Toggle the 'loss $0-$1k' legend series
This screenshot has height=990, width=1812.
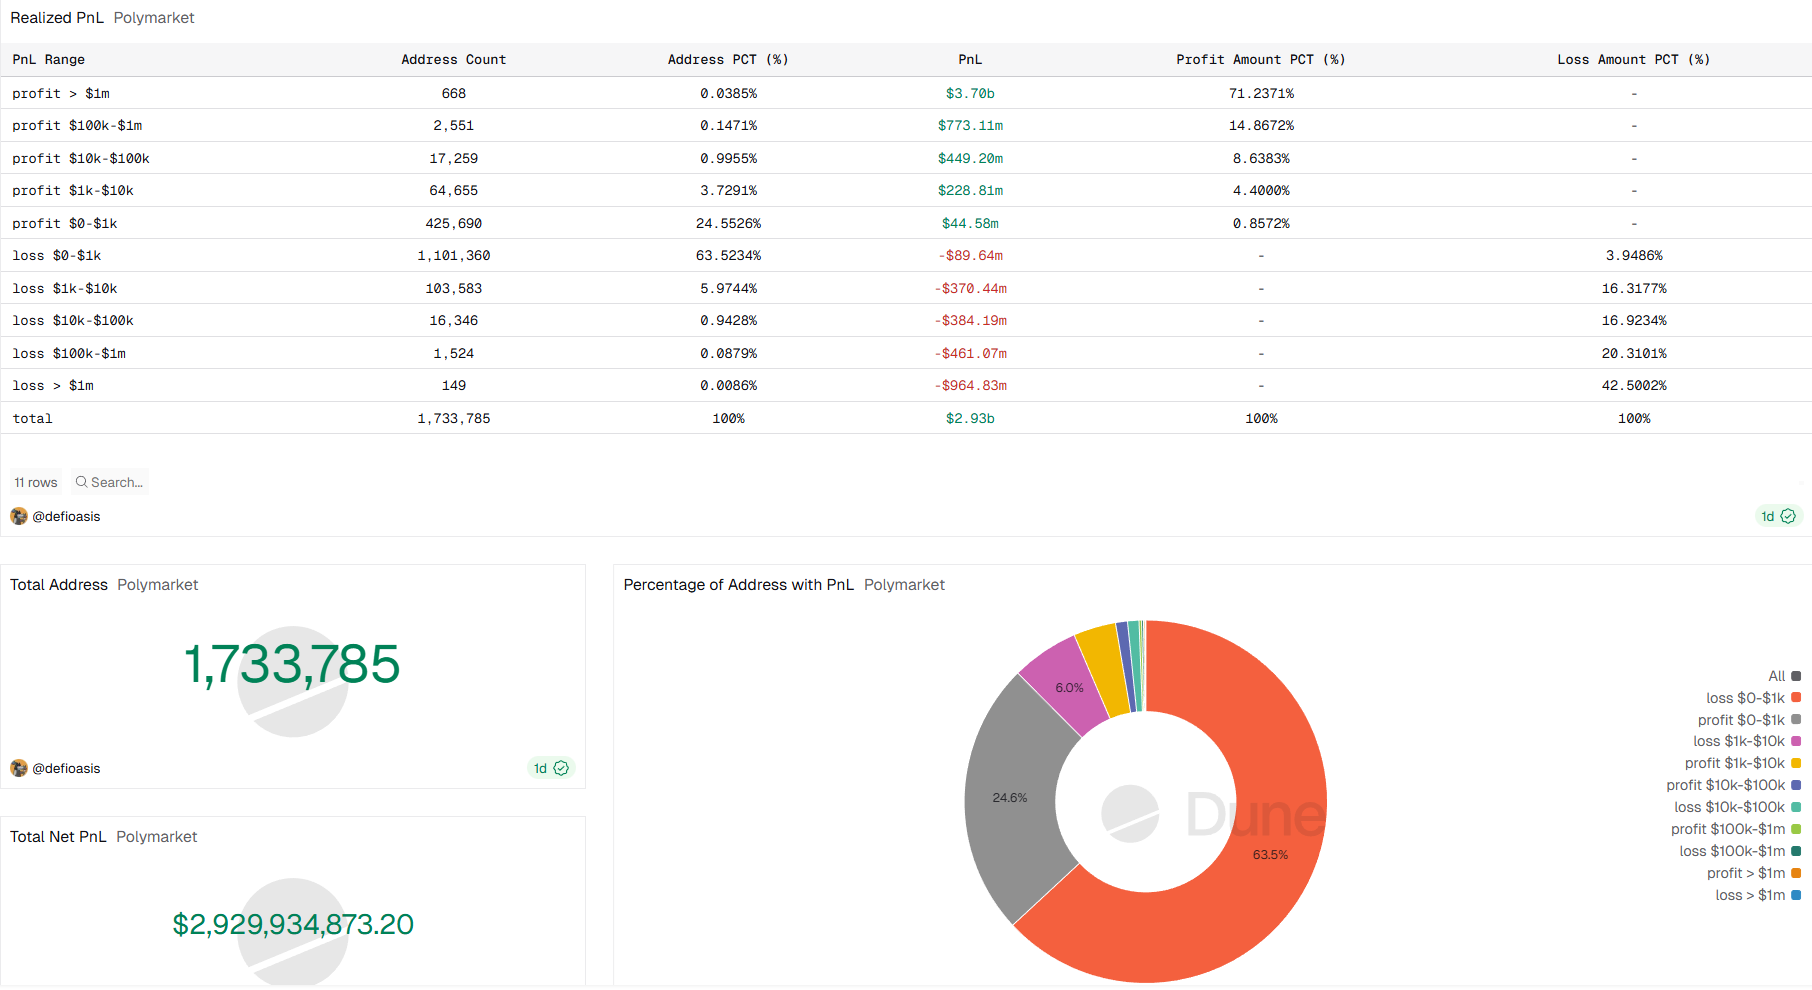[1745, 698]
